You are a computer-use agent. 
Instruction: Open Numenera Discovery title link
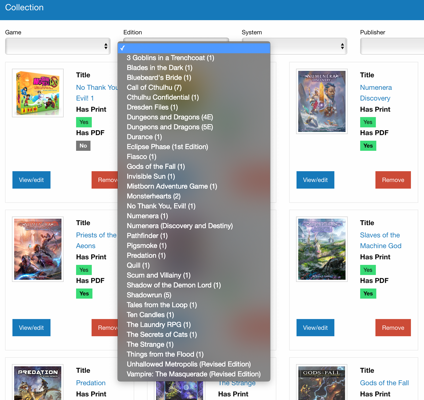(x=376, y=93)
